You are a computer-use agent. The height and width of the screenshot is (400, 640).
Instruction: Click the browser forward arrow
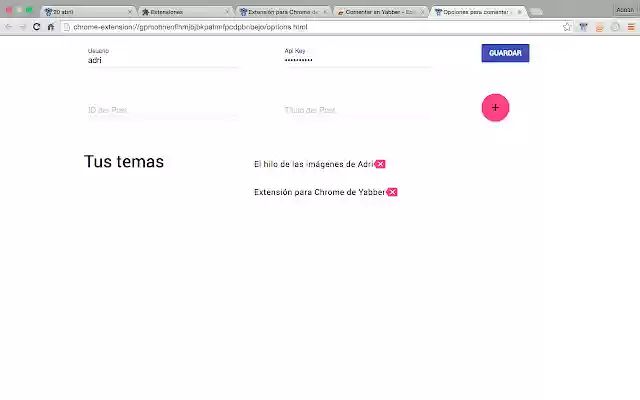click(22, 27)
